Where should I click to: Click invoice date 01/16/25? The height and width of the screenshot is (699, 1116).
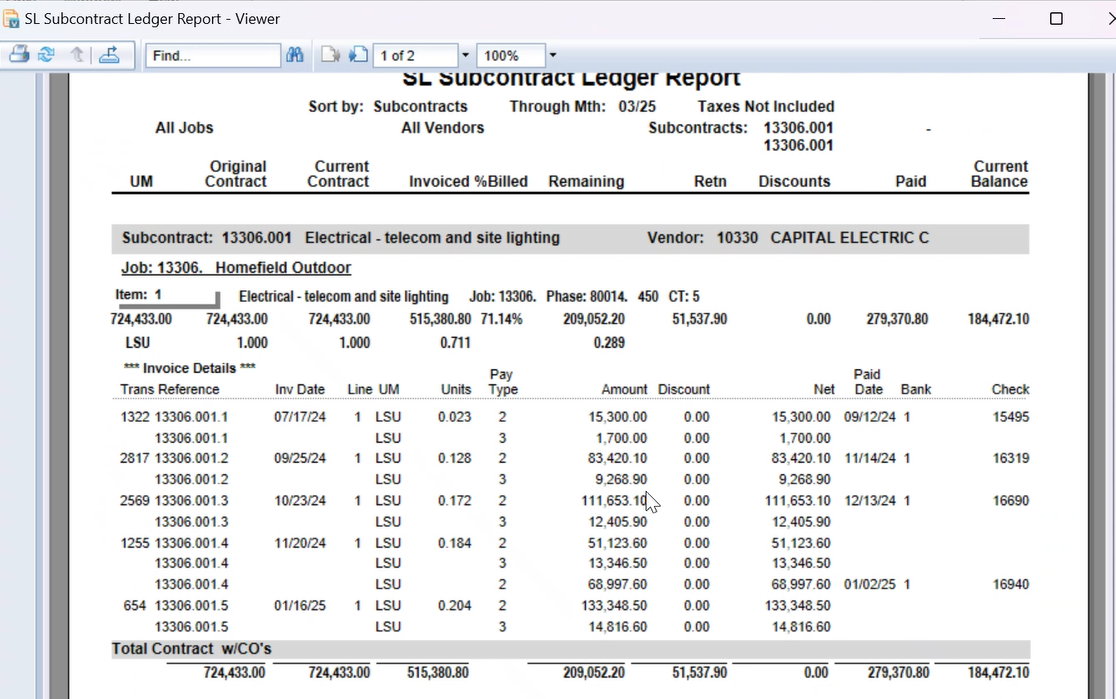(300, 606)
